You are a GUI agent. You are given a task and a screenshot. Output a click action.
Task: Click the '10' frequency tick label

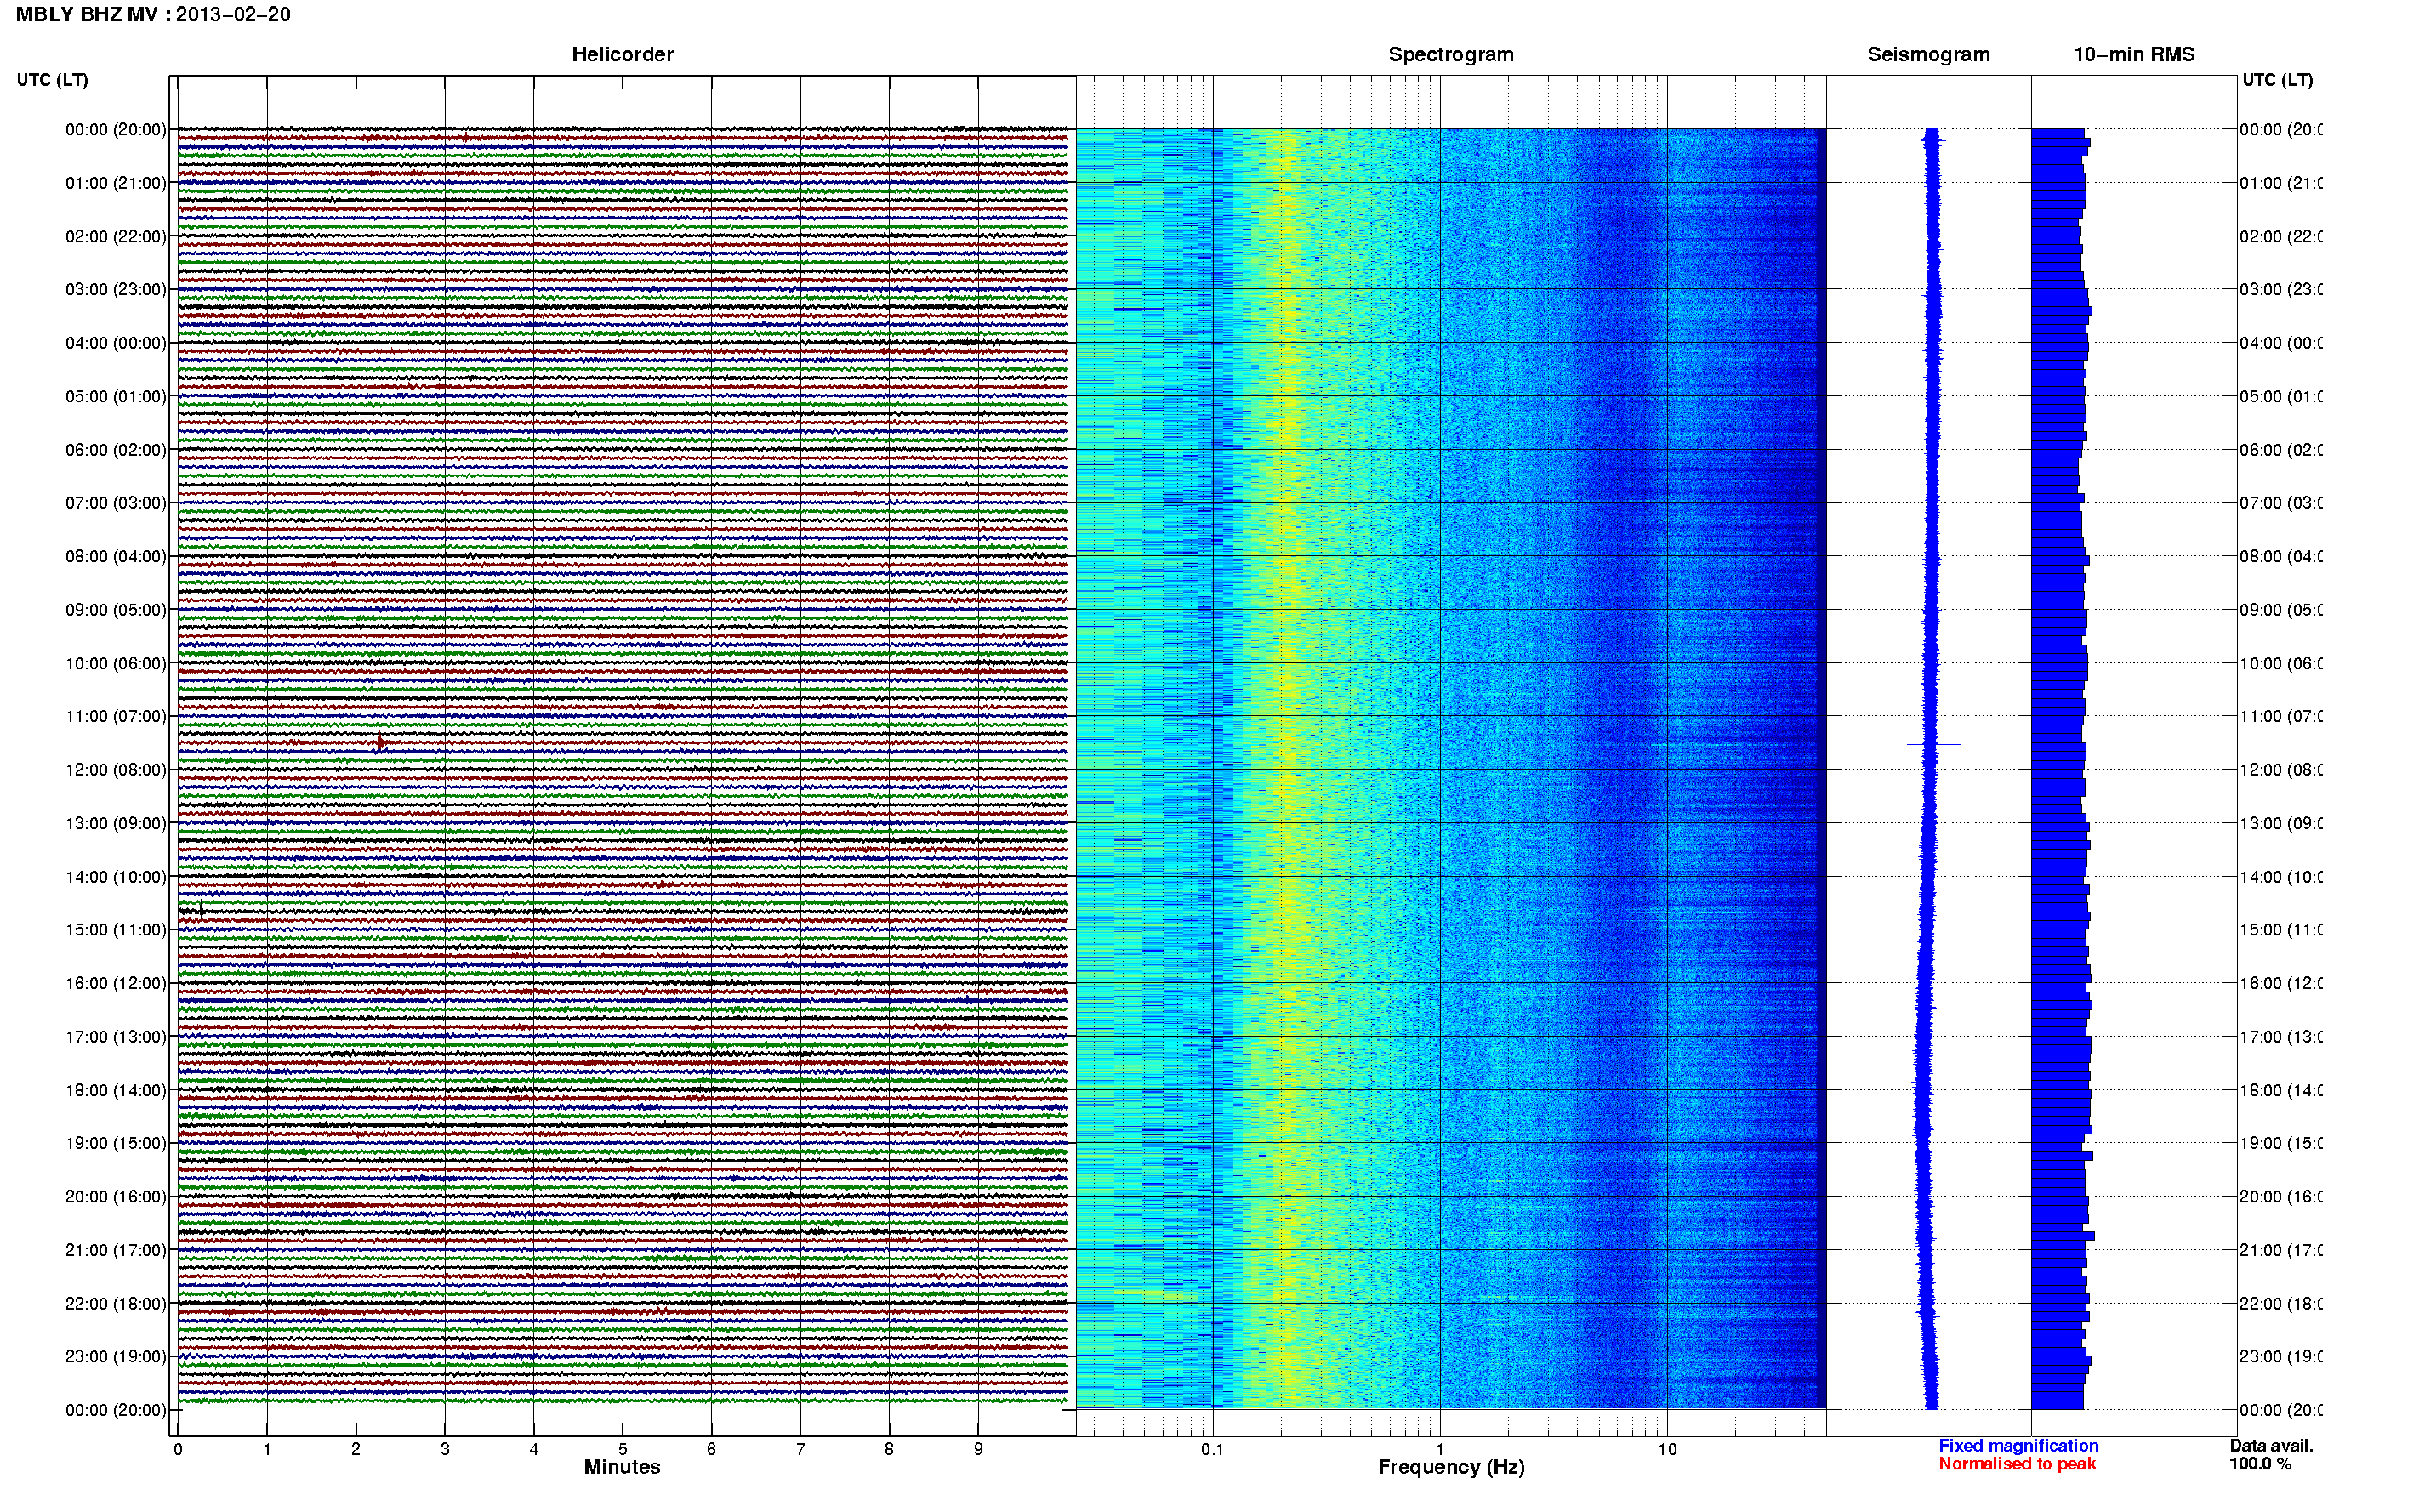point(1667,1449)
